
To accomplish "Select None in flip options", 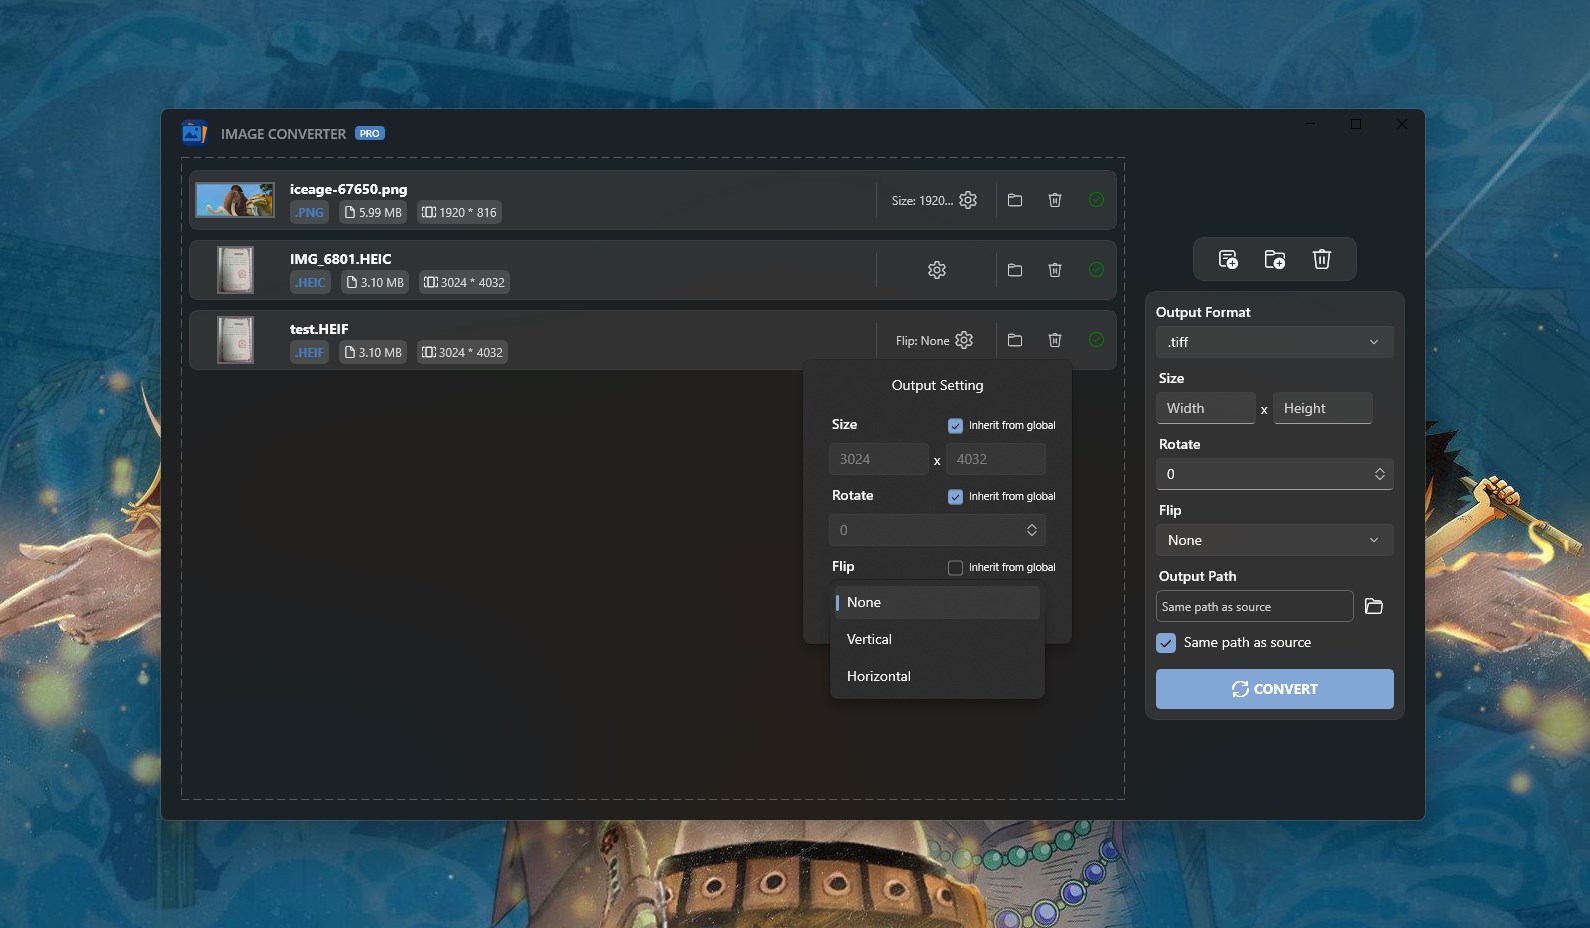I will 937,602.
